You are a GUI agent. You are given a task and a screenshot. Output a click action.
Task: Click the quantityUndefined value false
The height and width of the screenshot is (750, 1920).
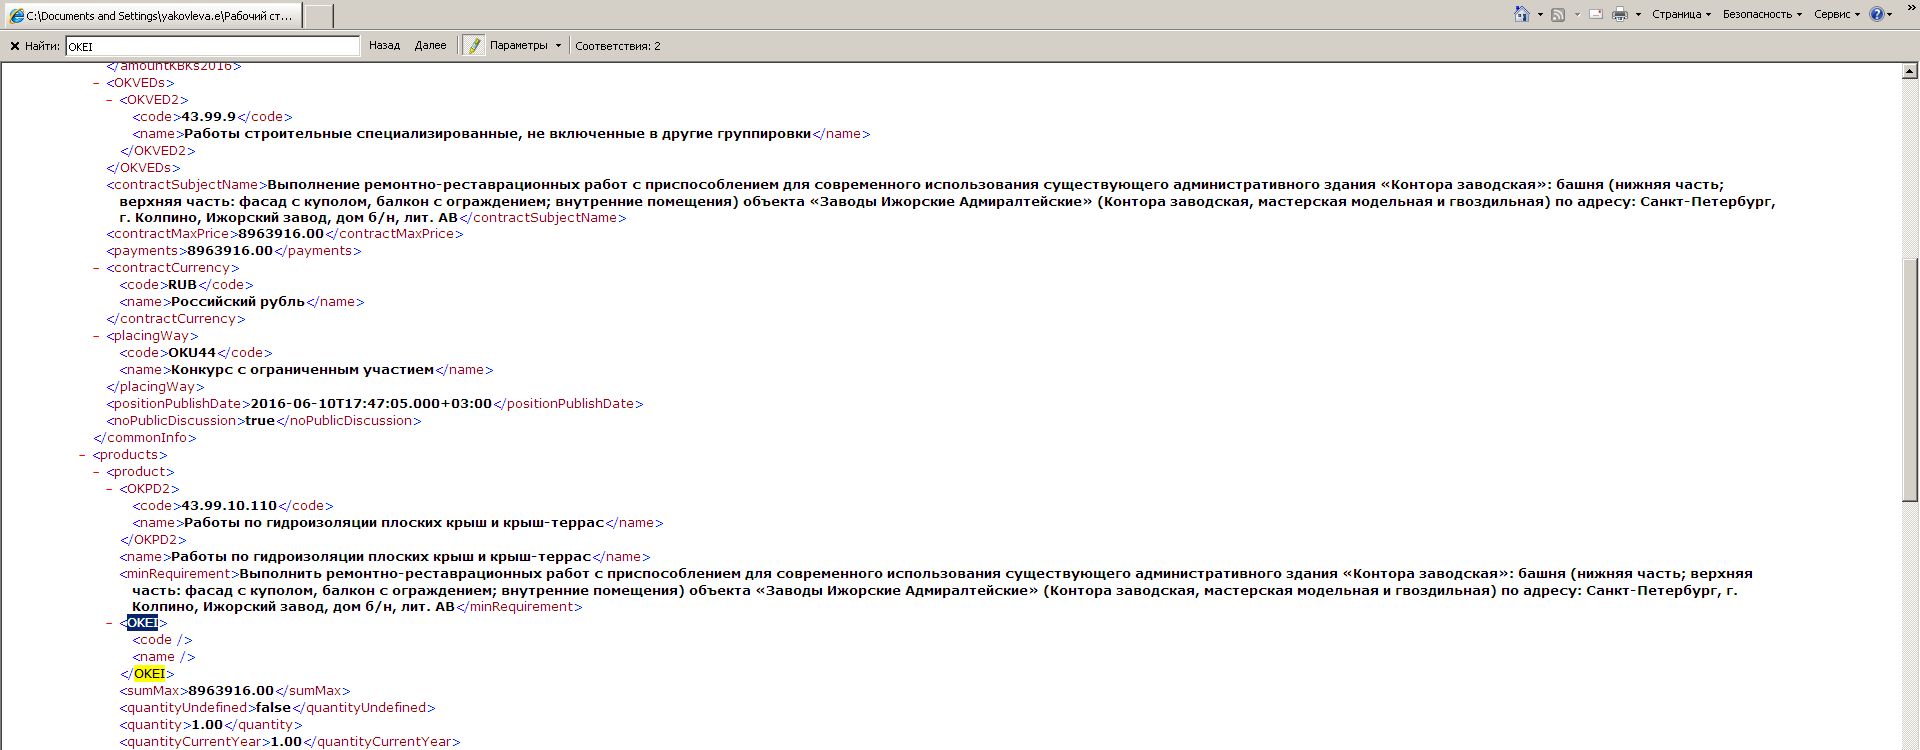click(x=273, y=708)
